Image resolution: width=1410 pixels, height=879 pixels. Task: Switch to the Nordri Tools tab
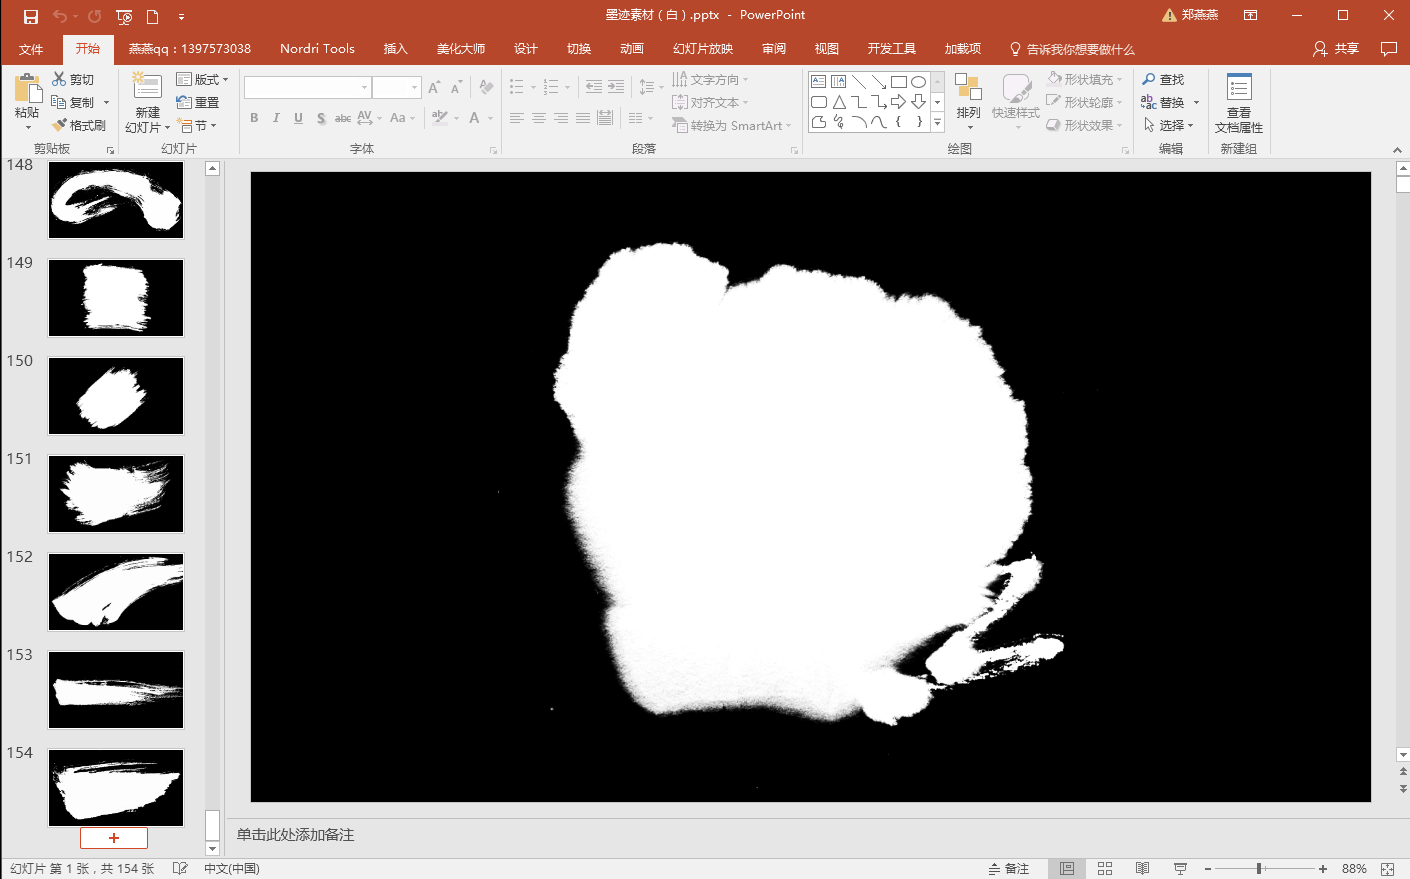click(317, 48)
